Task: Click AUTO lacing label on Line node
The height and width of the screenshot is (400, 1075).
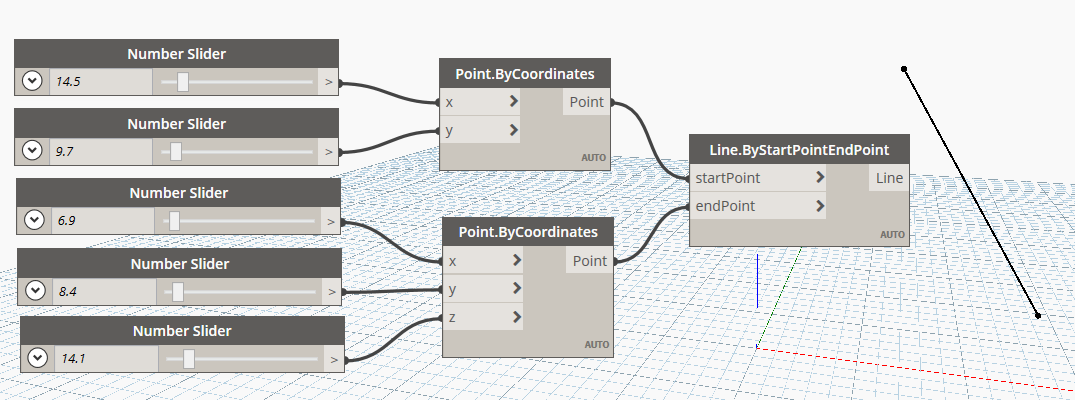Action: tap(893, 235)
